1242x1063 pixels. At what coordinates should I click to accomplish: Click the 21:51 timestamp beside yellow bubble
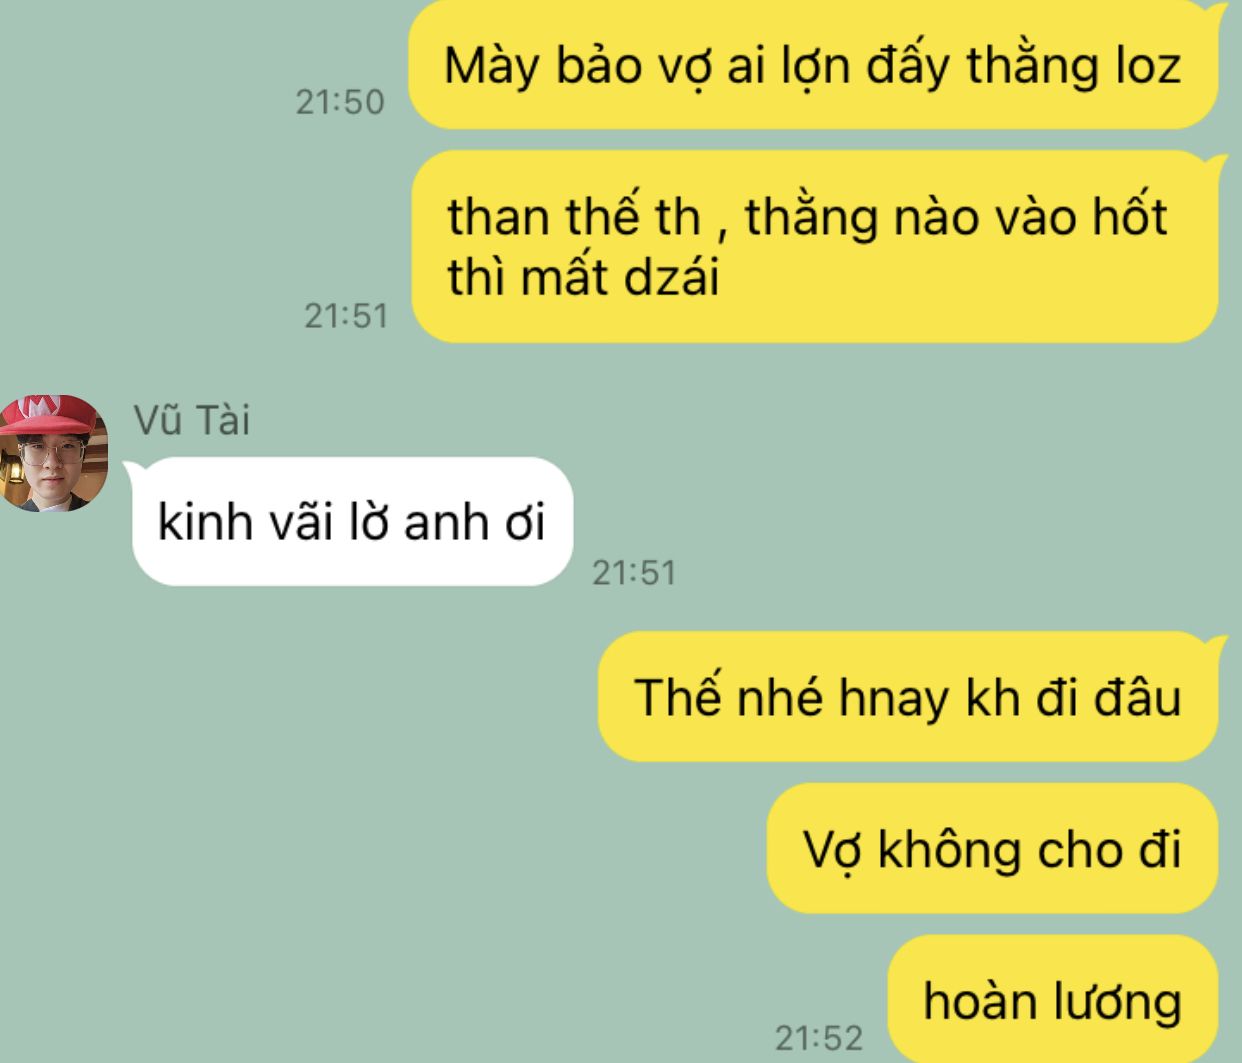(x=346, y=315)
